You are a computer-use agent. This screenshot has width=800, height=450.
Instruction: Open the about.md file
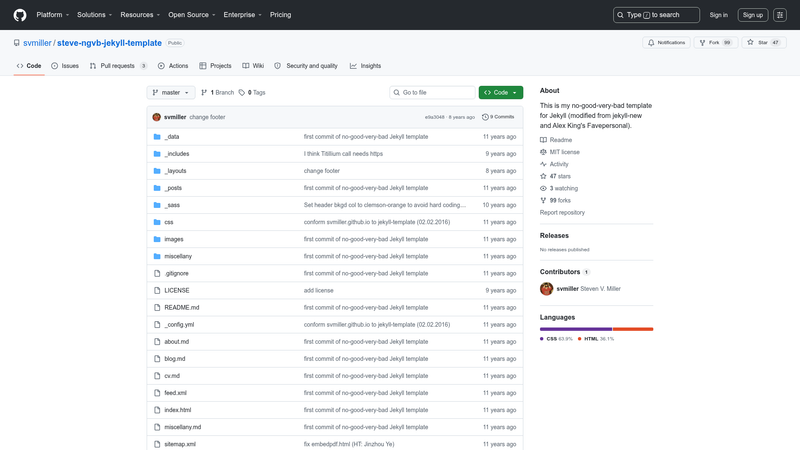[x=177, y=342]
